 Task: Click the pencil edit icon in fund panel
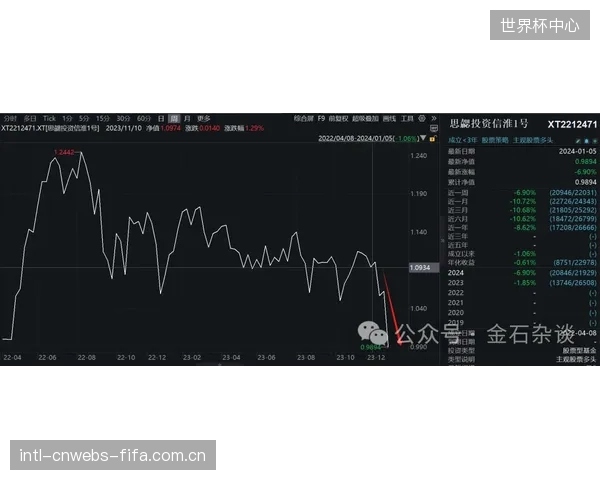pyautogui.click(x=578, y=141)
